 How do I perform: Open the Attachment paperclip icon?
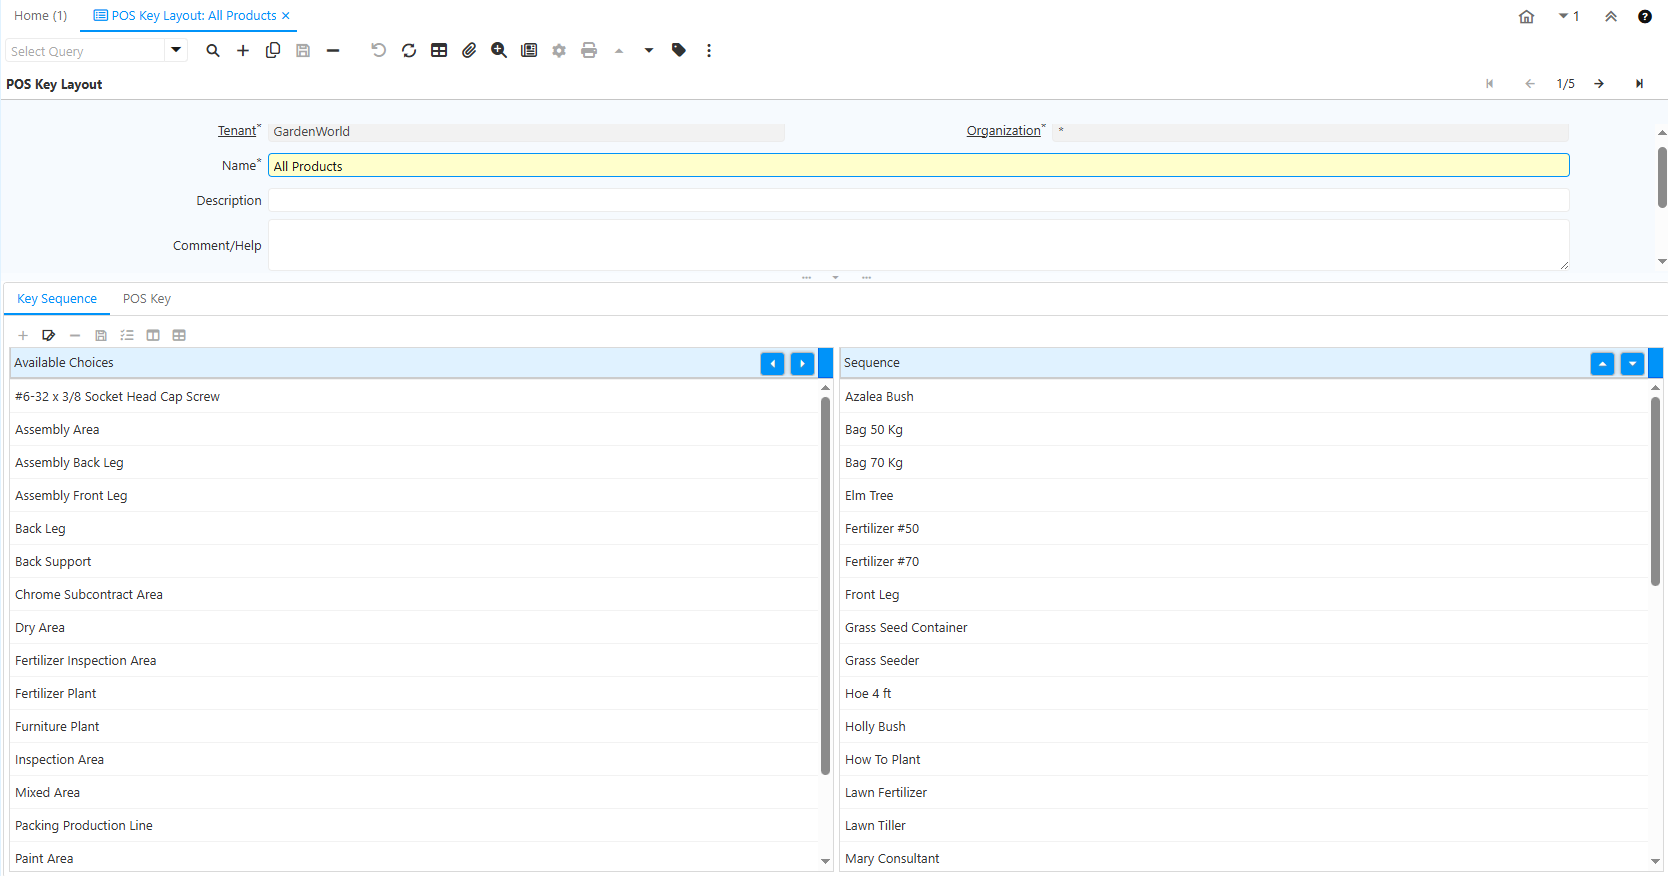coord(469,51)
